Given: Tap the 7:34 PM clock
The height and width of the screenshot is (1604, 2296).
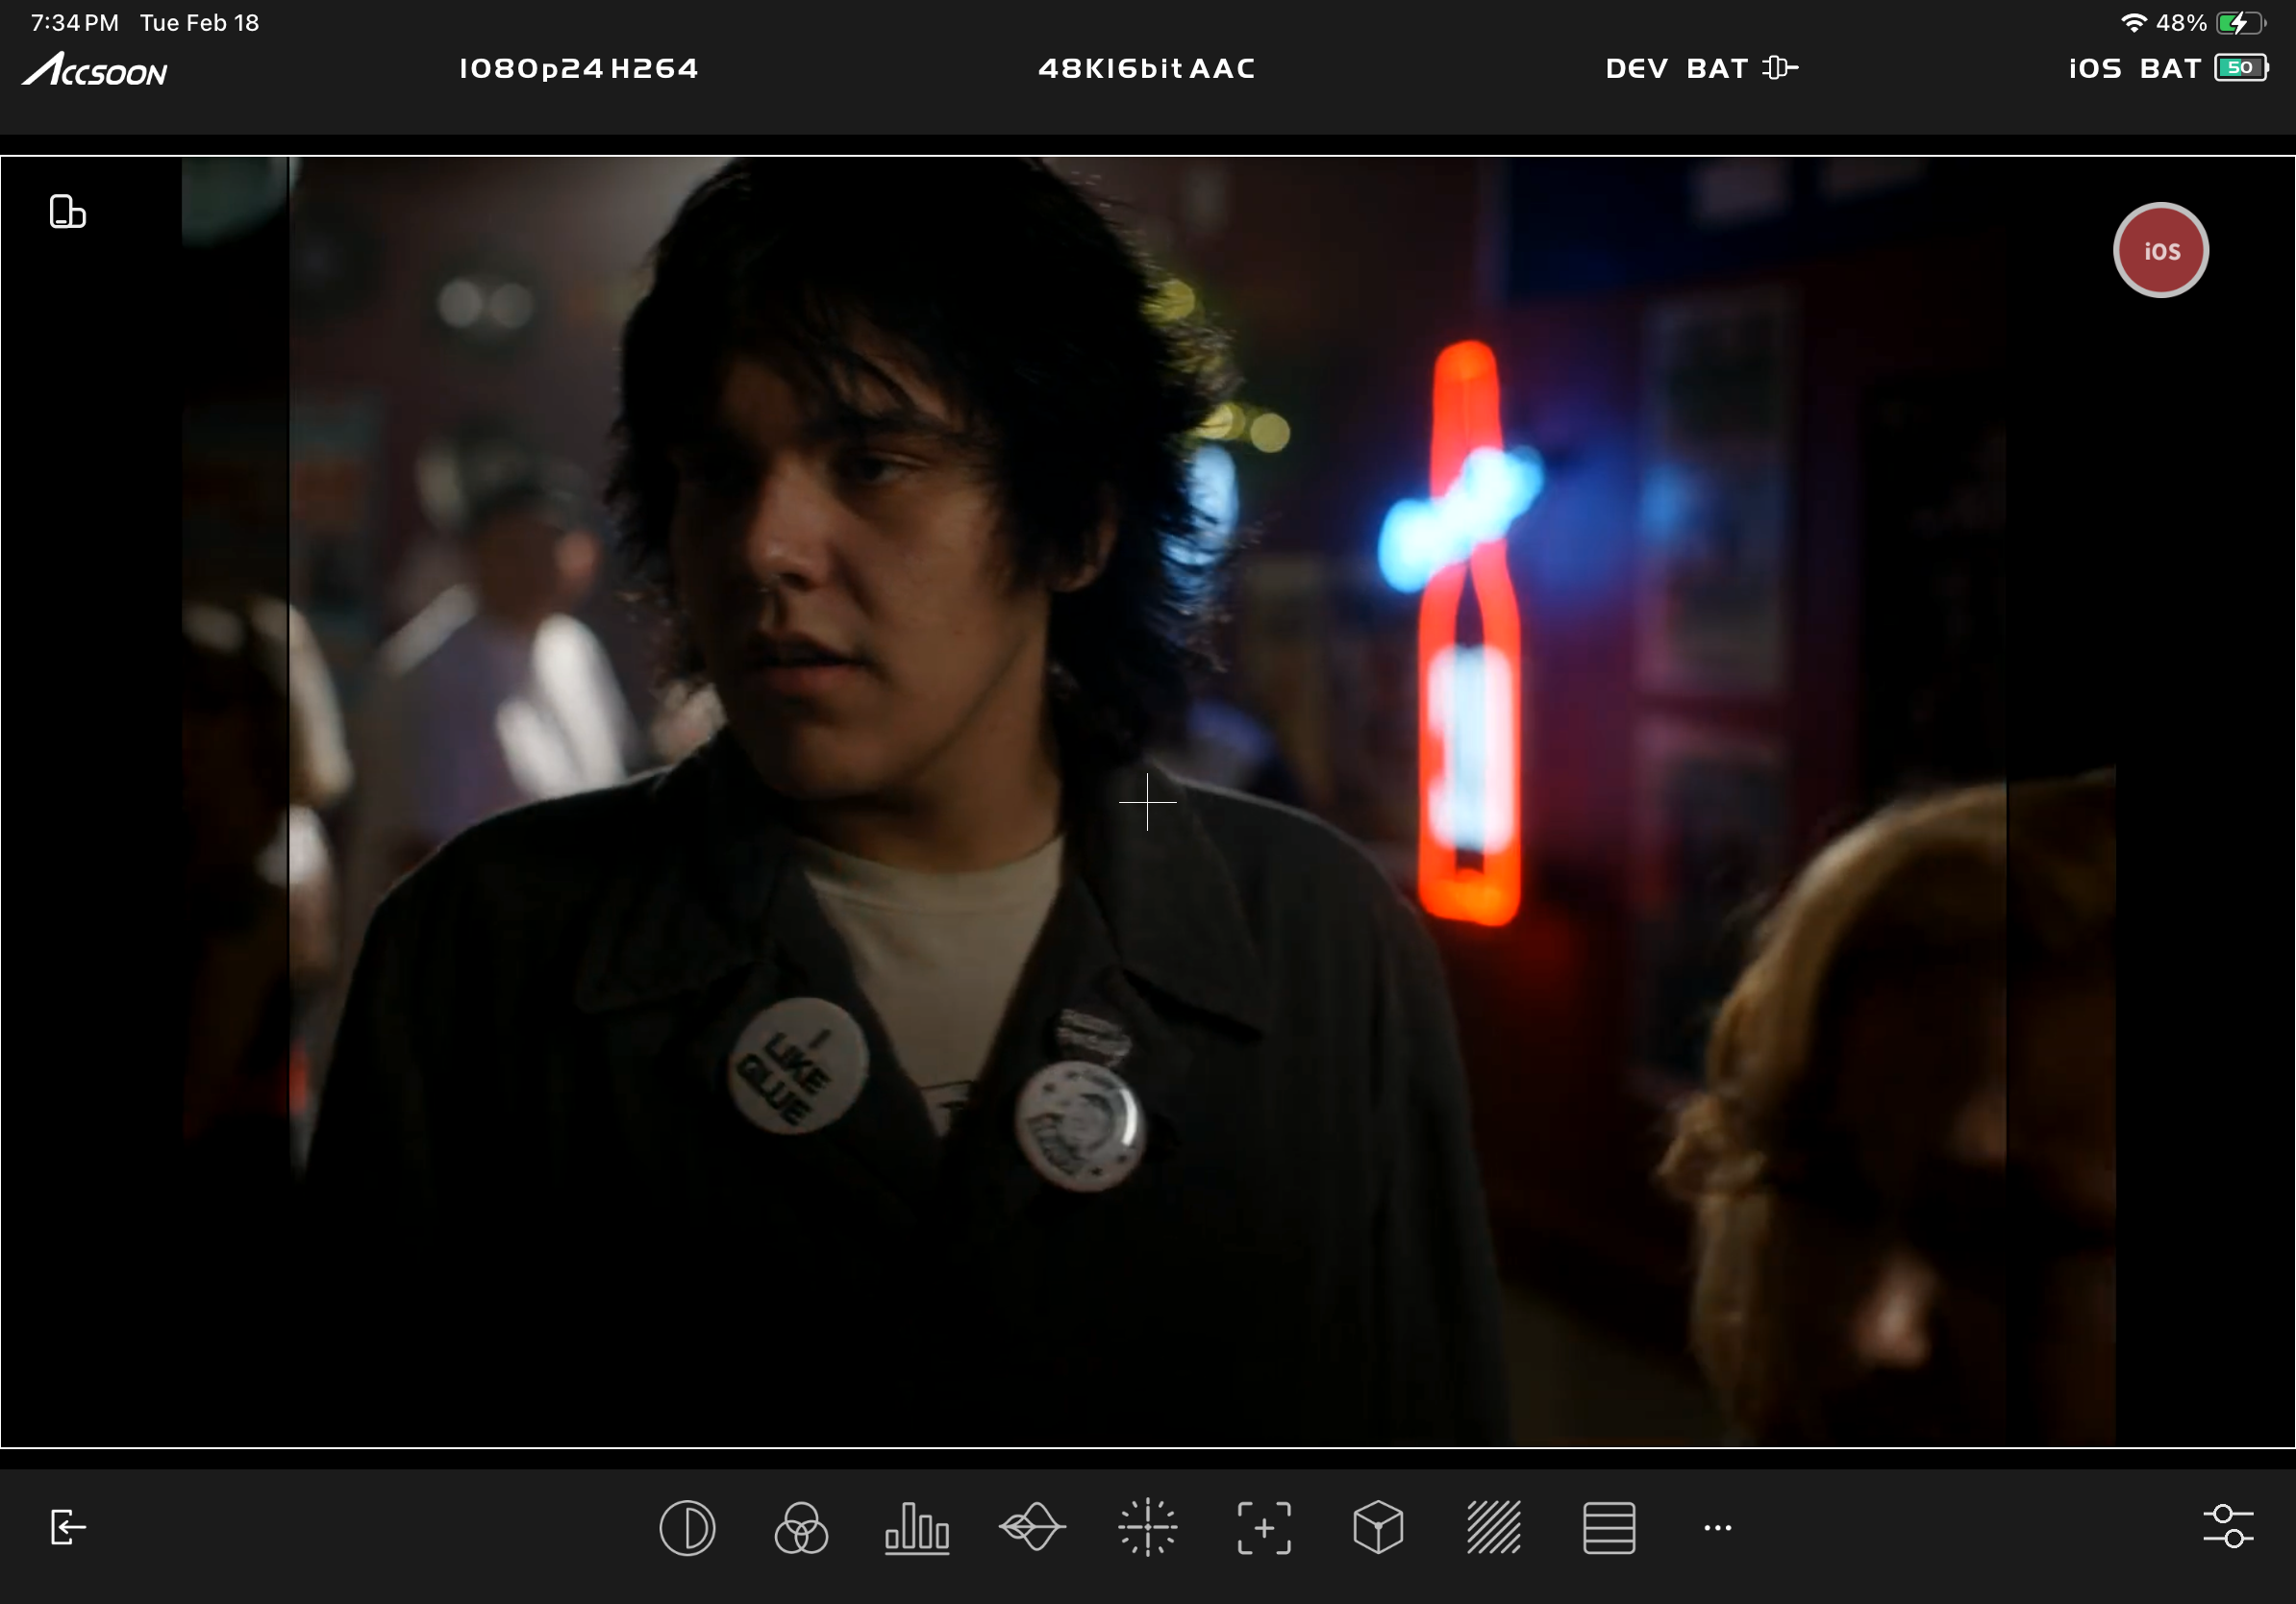Looking at the screenshot, I should pyautogui.click(x=75, y=22).
